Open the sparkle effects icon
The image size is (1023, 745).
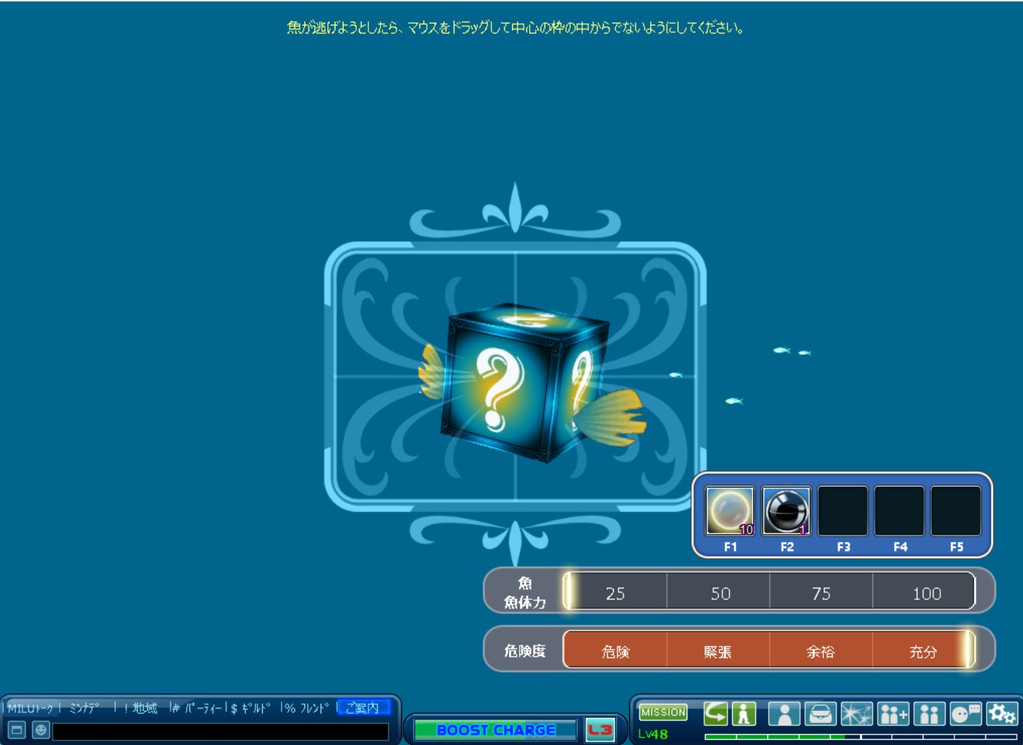click(x=856, y=713)
